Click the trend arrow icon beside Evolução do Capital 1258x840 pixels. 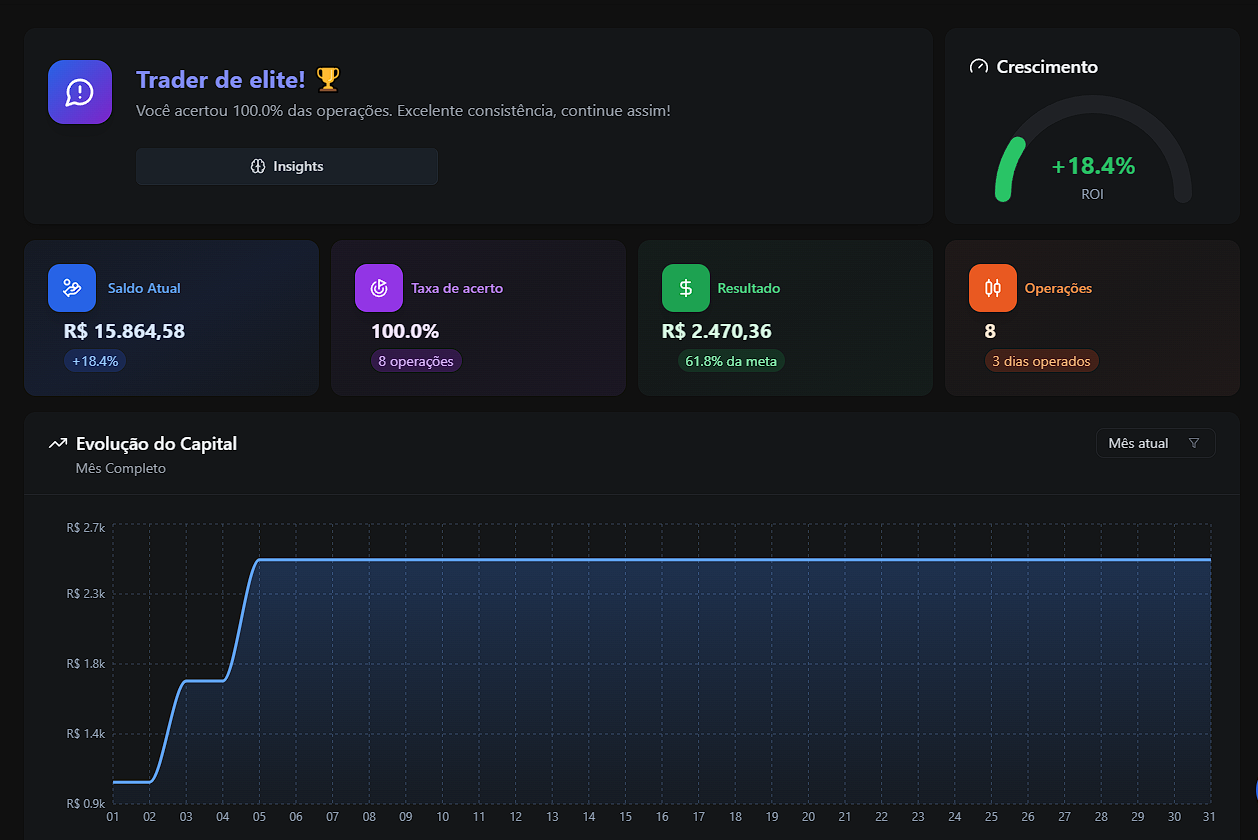(57, 442)
